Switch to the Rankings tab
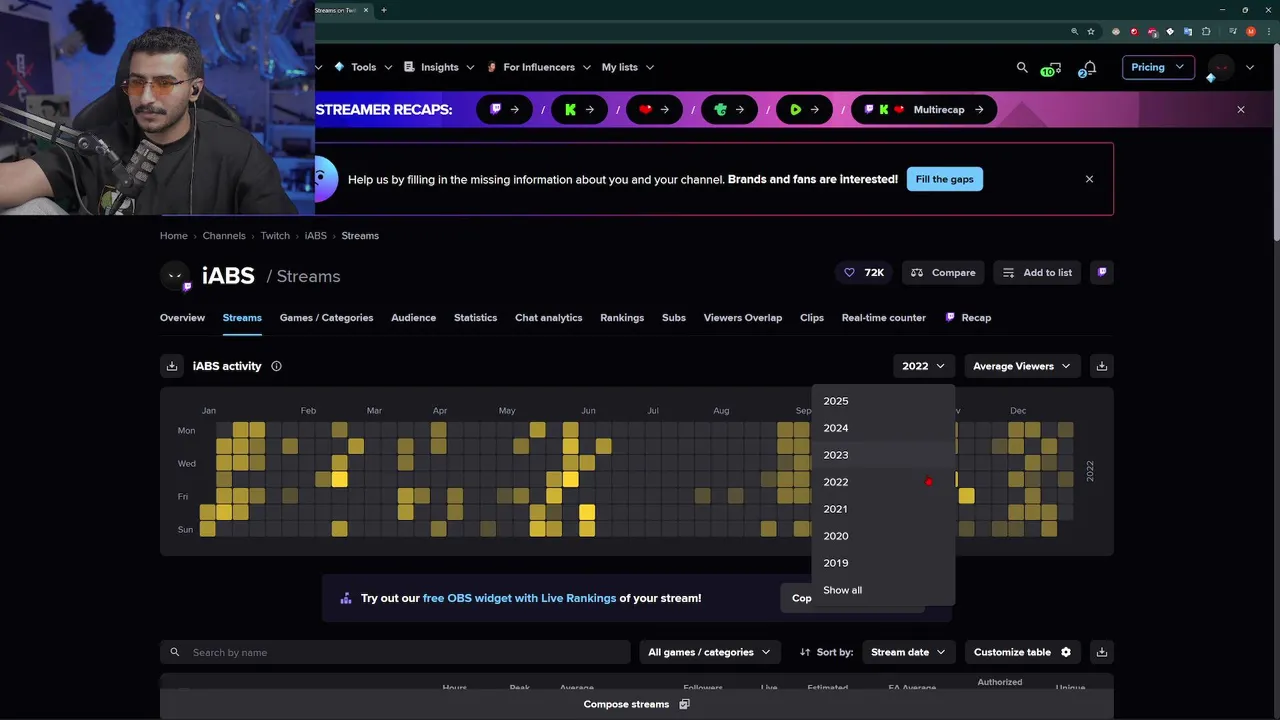 (622, 318)
